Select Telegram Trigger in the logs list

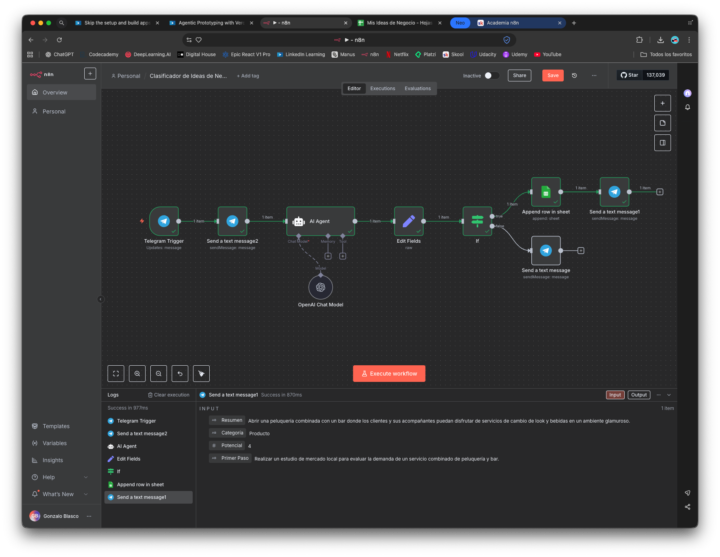pos(148,421)
